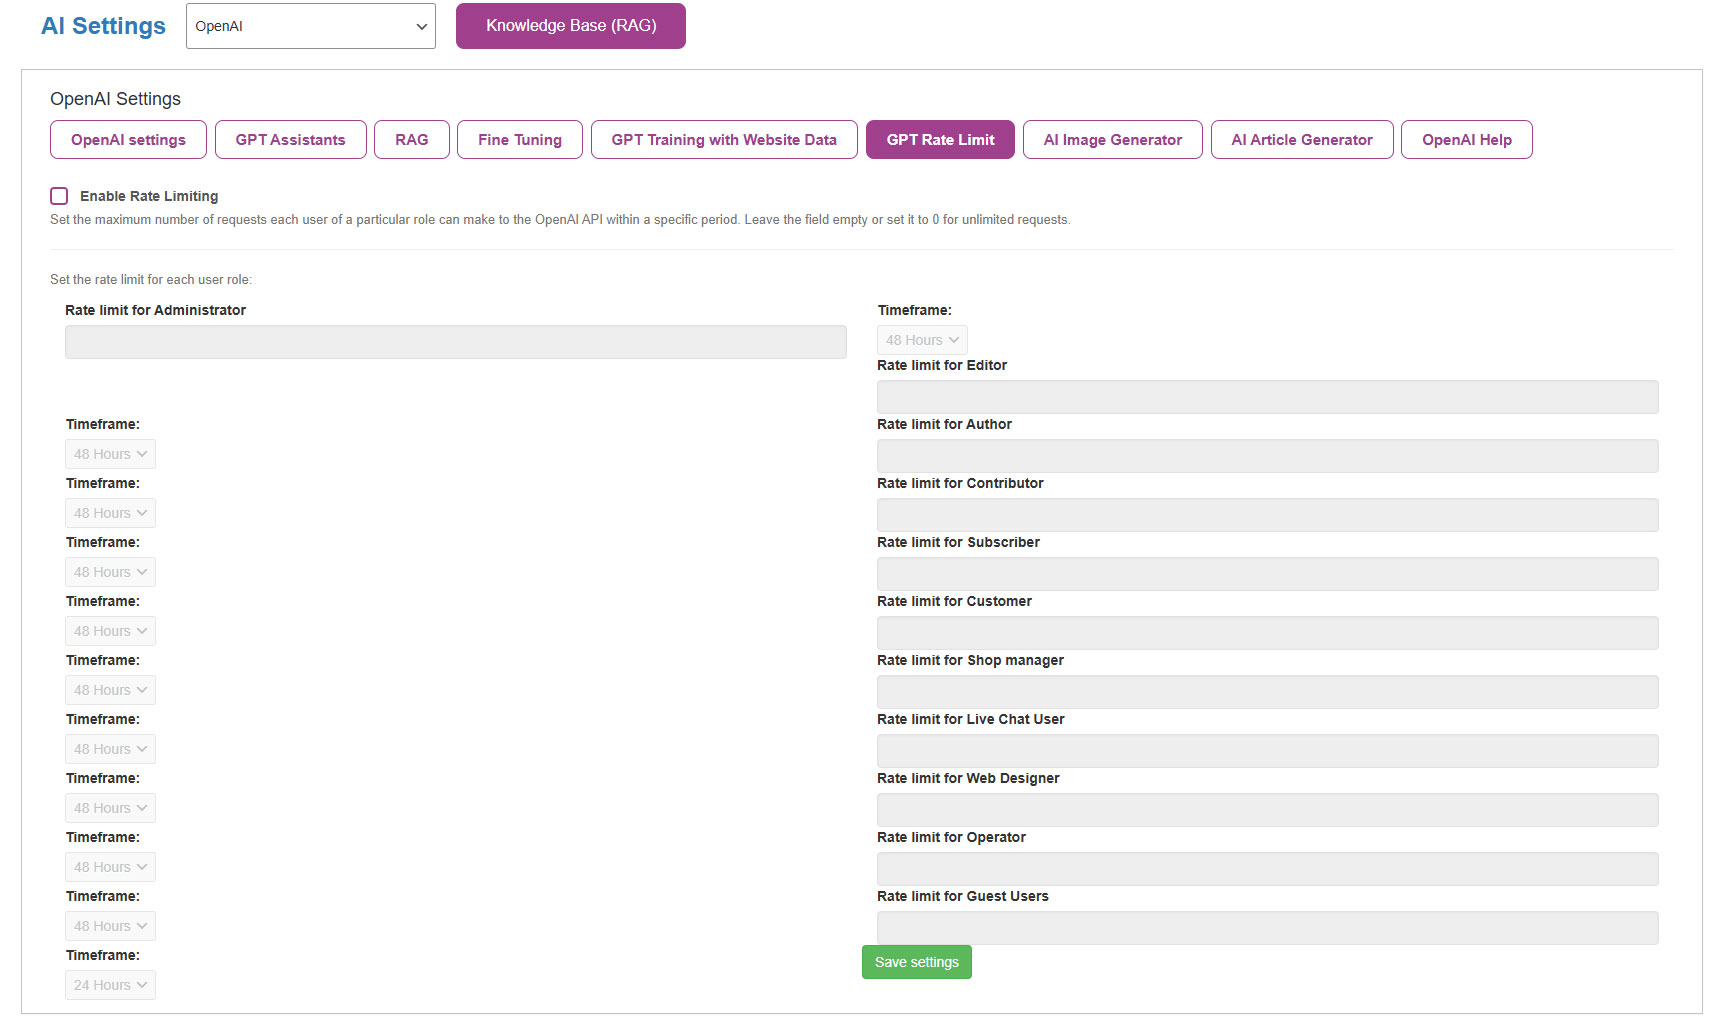Go to the Fine Tuning tab

tap(519, 140)
